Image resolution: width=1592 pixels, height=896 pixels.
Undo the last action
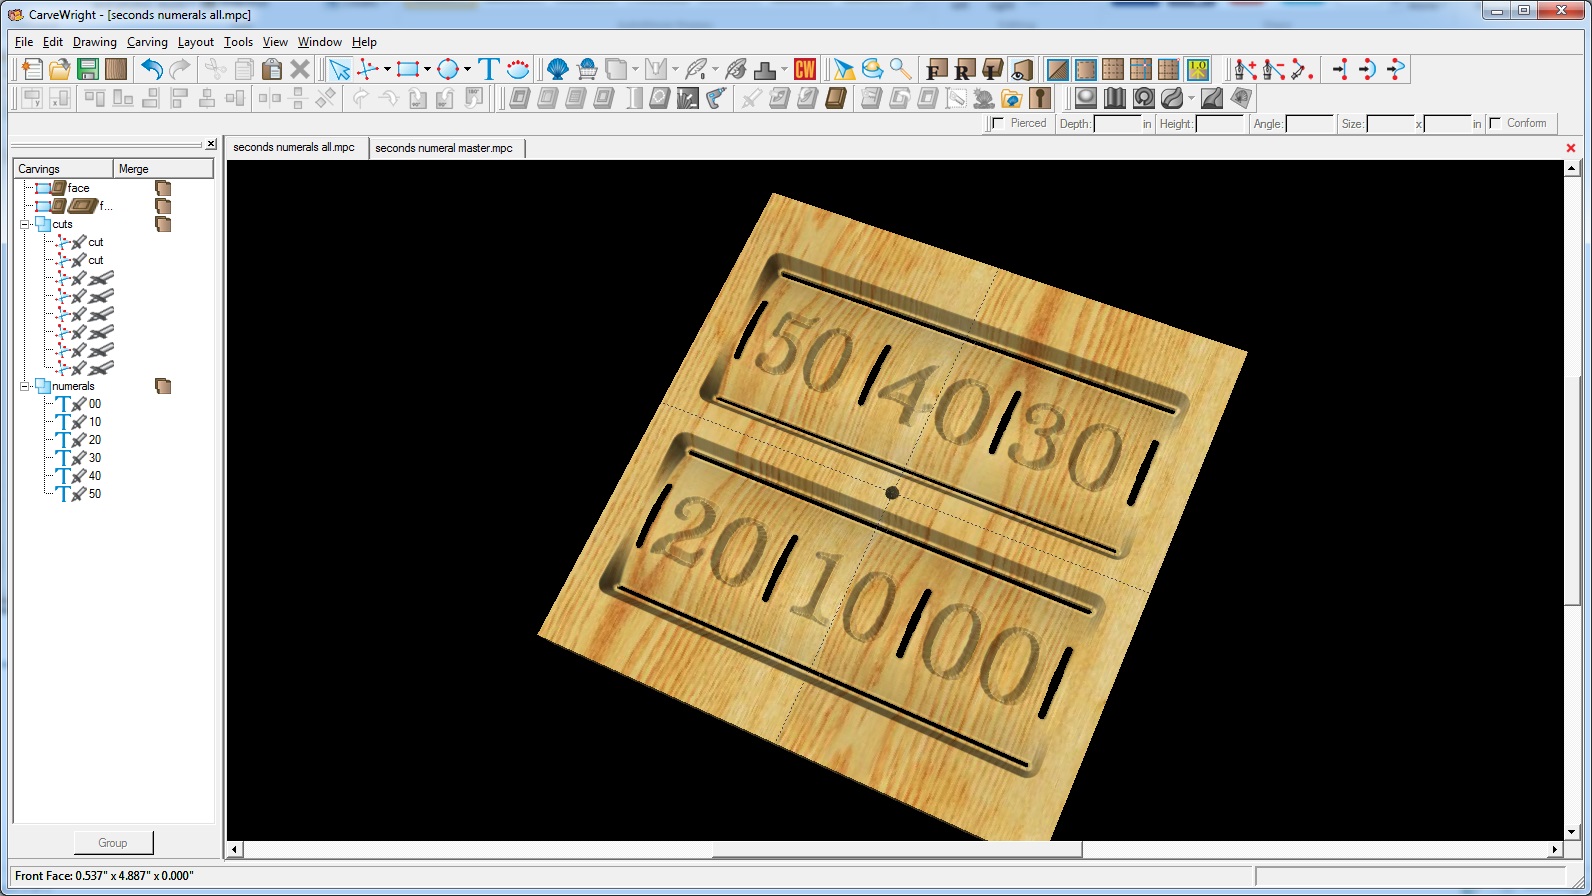coord(152,69)
